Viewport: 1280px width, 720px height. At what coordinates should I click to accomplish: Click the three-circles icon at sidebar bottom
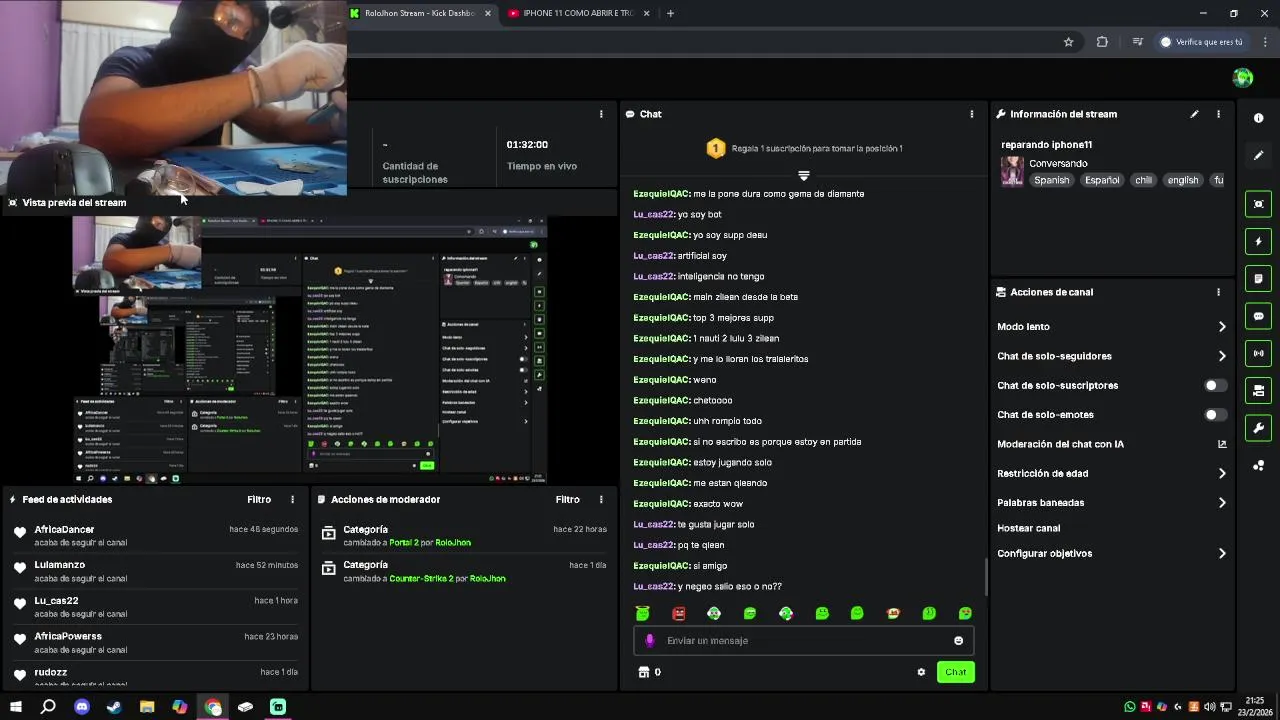(x=1258, y=466)
